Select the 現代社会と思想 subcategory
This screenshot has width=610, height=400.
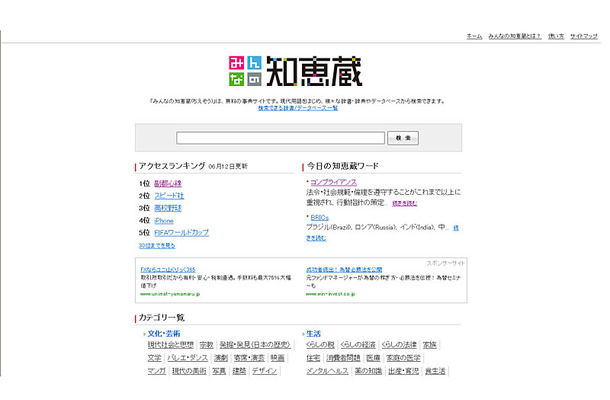[x=170, y=345]
